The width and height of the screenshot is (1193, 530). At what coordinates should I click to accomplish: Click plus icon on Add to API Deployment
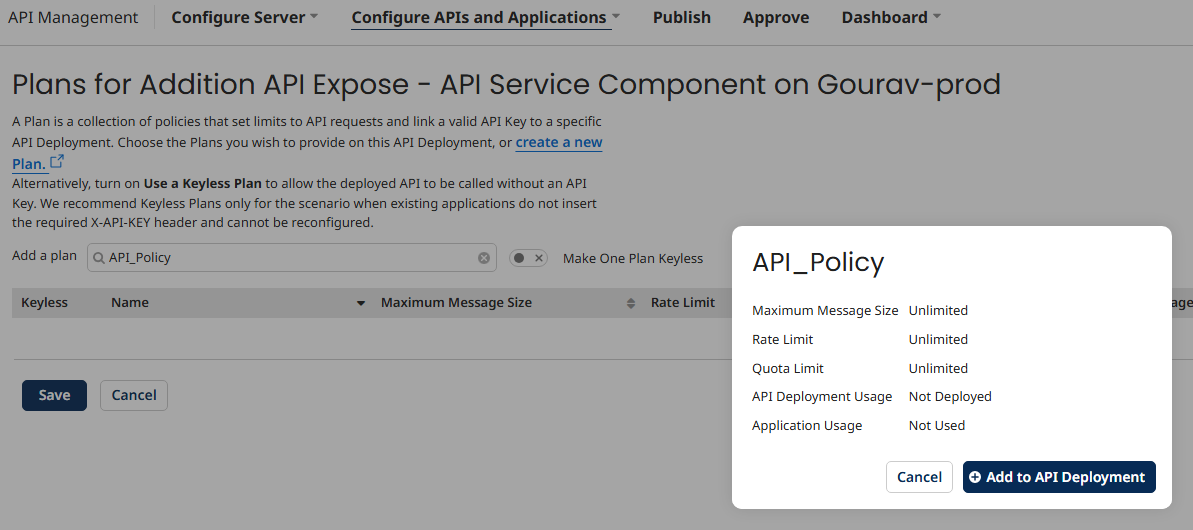975,478
